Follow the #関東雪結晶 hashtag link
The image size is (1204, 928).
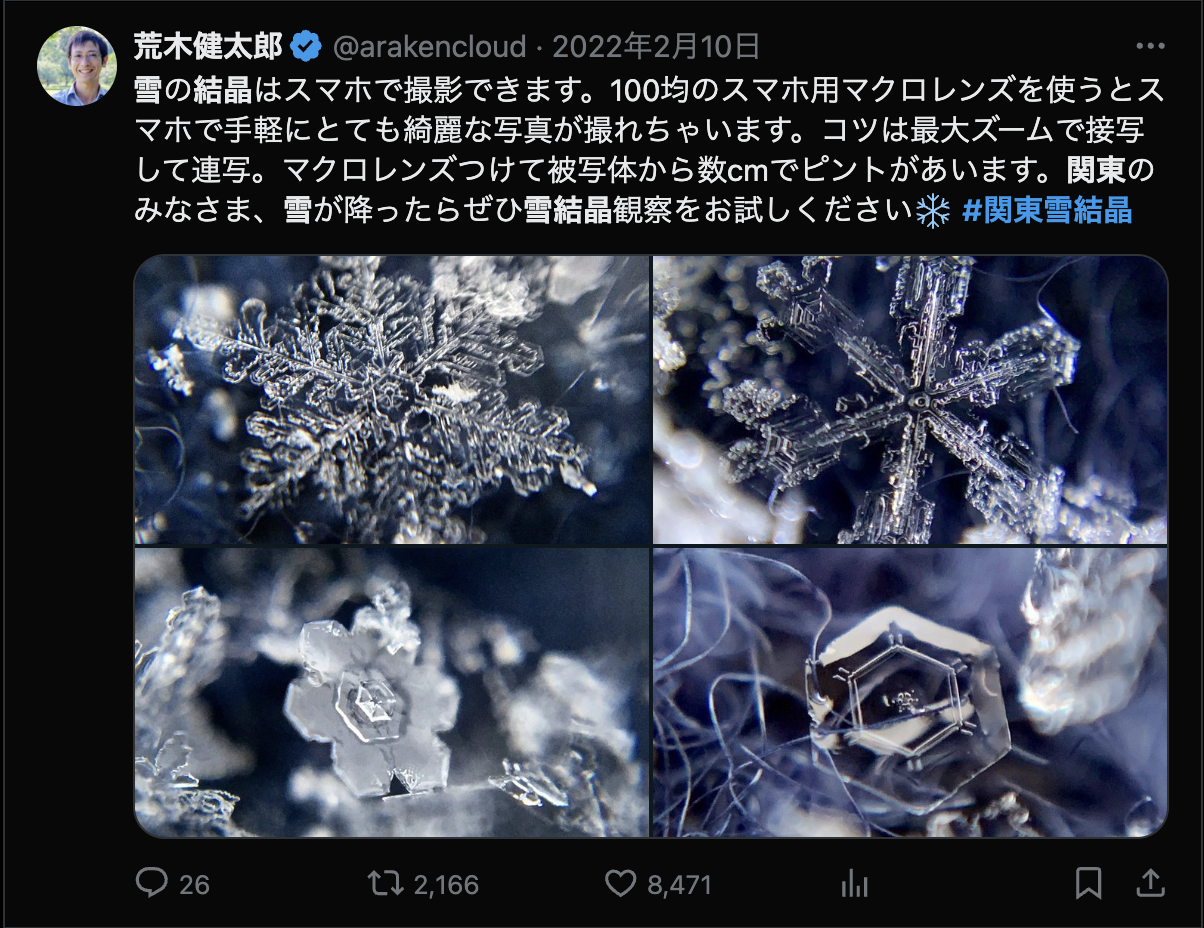pos(1047,211)
